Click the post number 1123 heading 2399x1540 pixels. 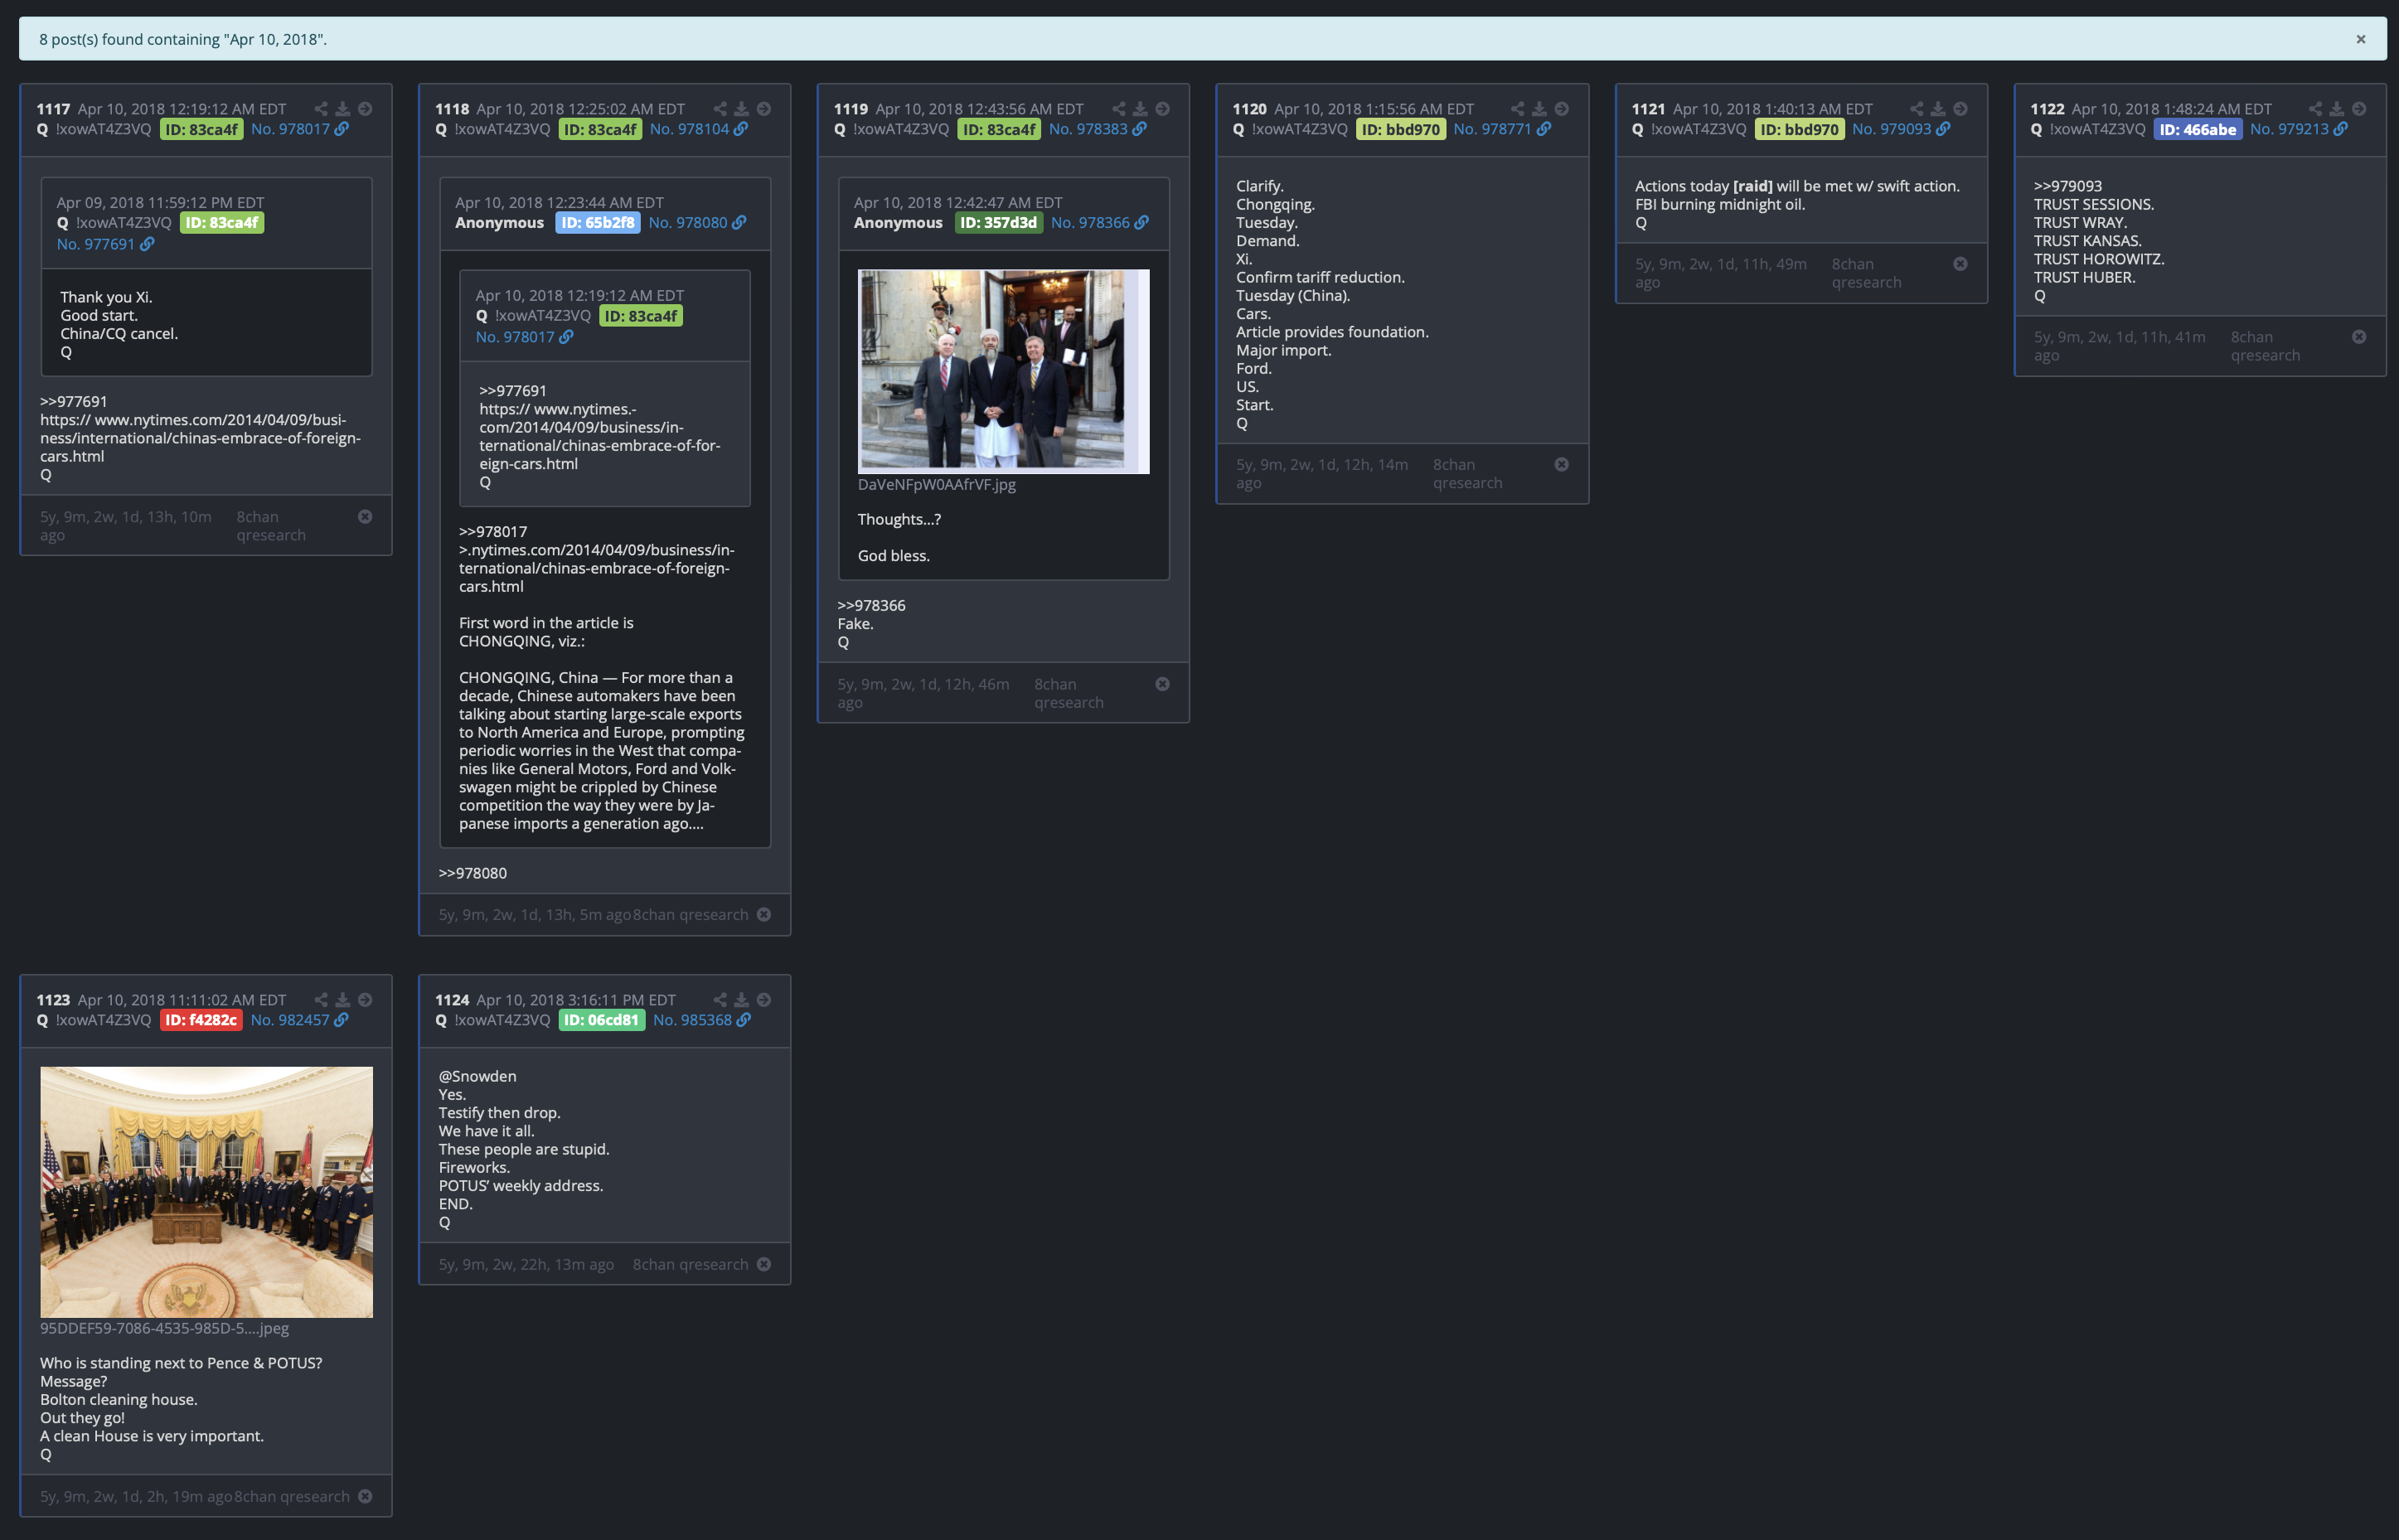(53, 1000)
